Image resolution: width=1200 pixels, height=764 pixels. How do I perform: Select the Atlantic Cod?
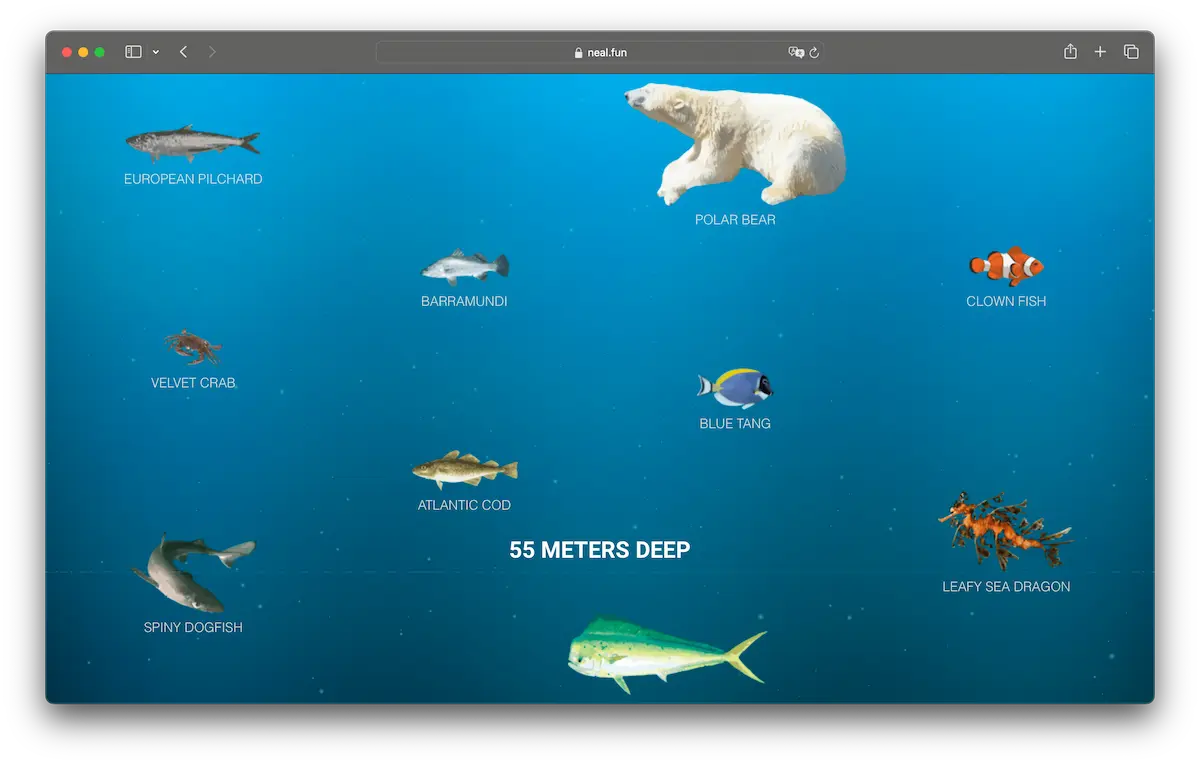[463, 470]
